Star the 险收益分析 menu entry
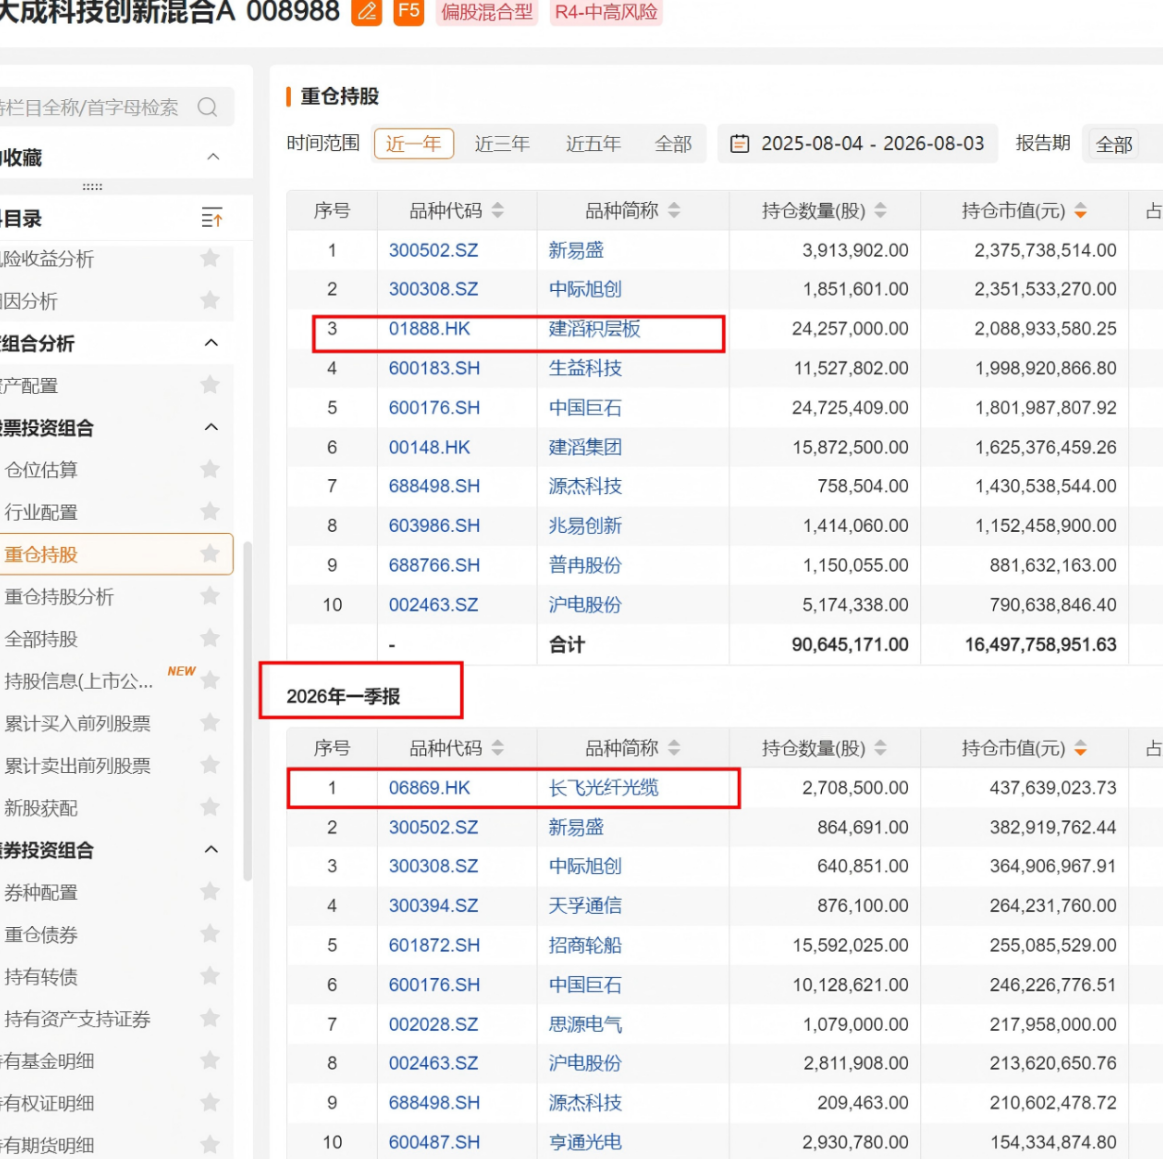Image resolution: width=1163 pixels, height=1159 pixels. point(210,258)
